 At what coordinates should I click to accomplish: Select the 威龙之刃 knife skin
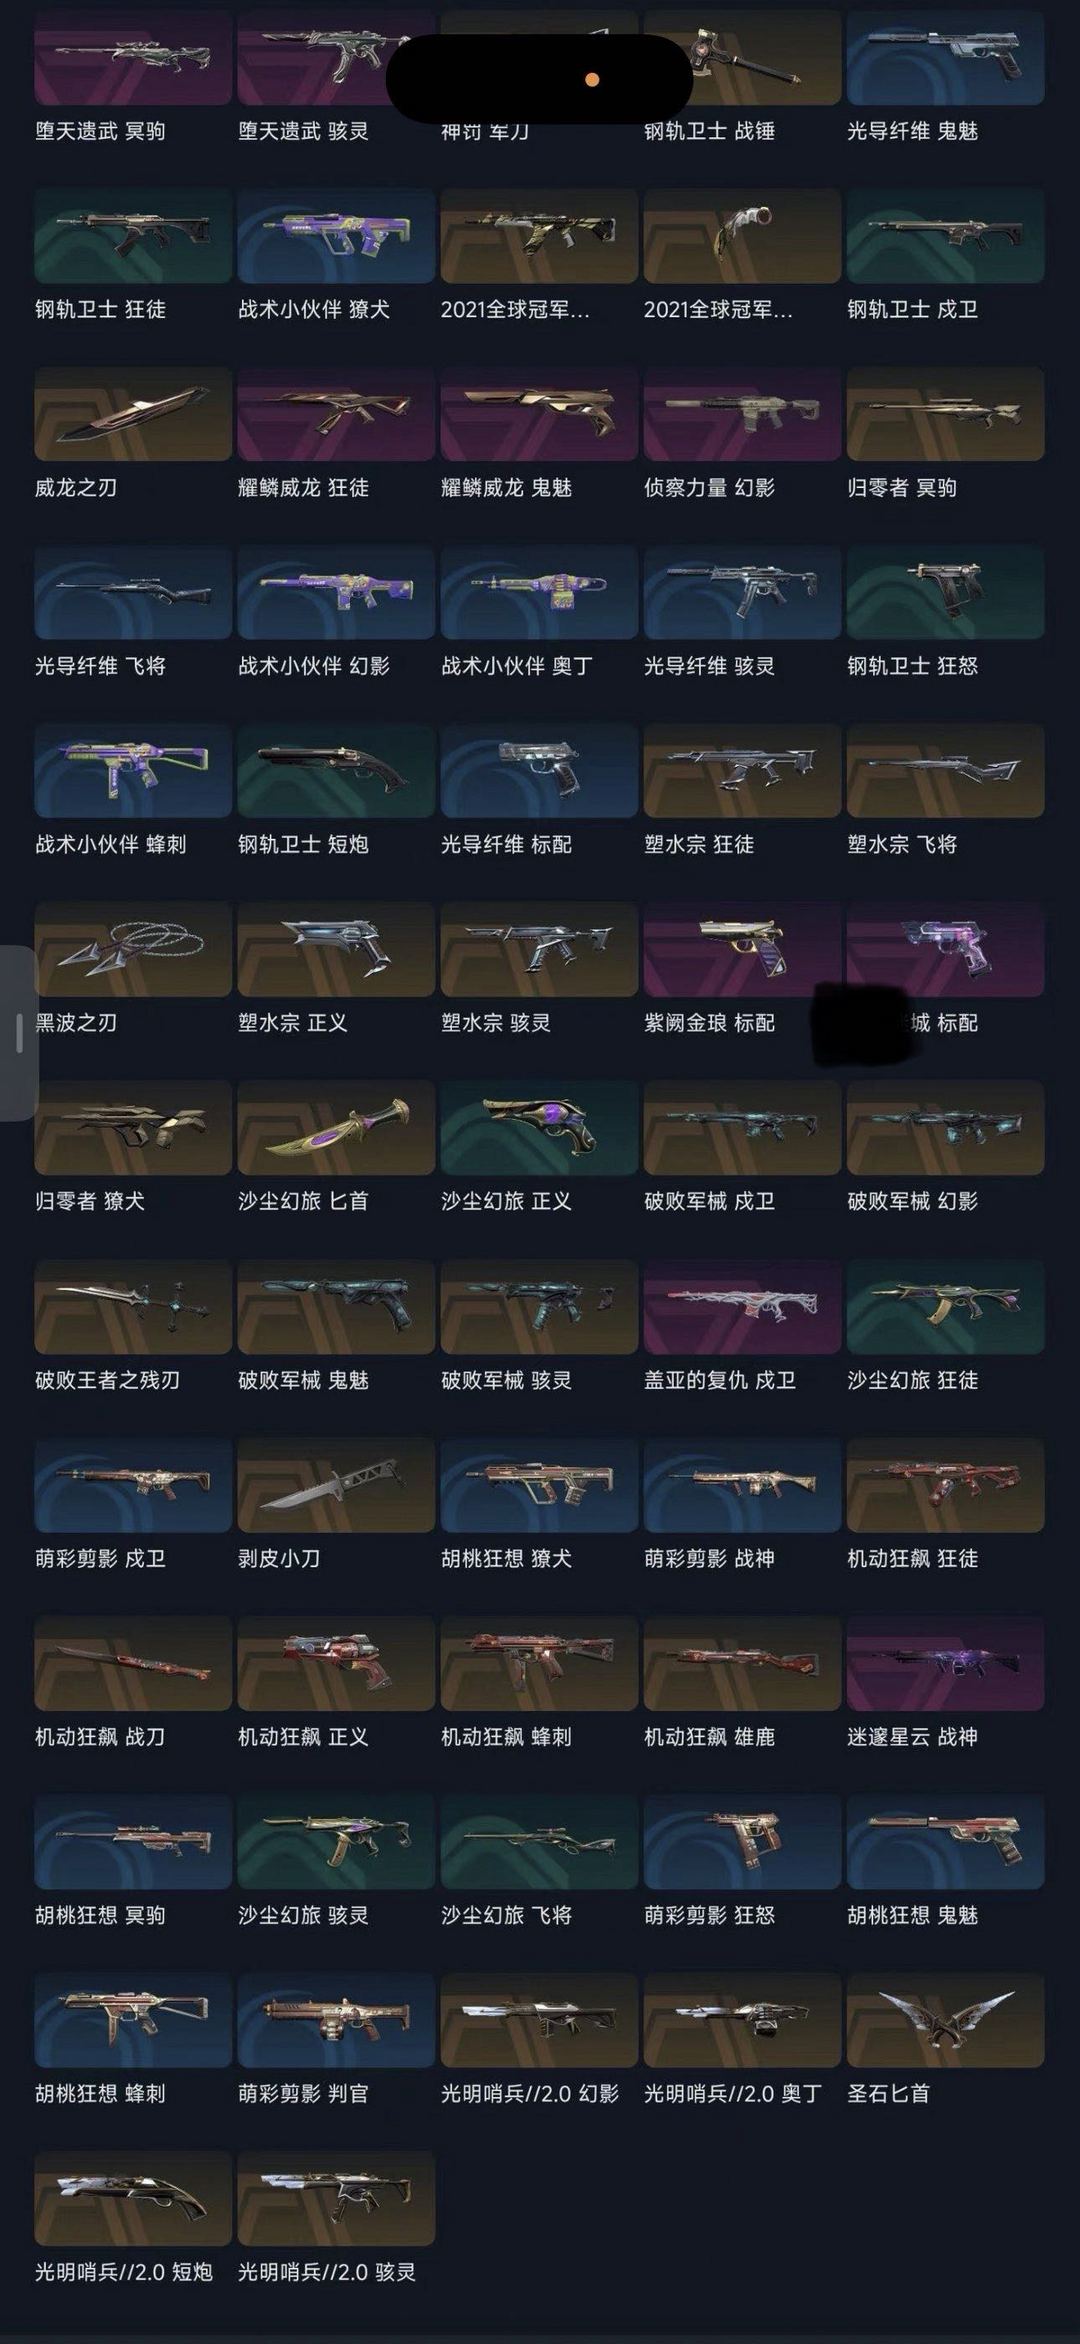click(x=133, y=413)
